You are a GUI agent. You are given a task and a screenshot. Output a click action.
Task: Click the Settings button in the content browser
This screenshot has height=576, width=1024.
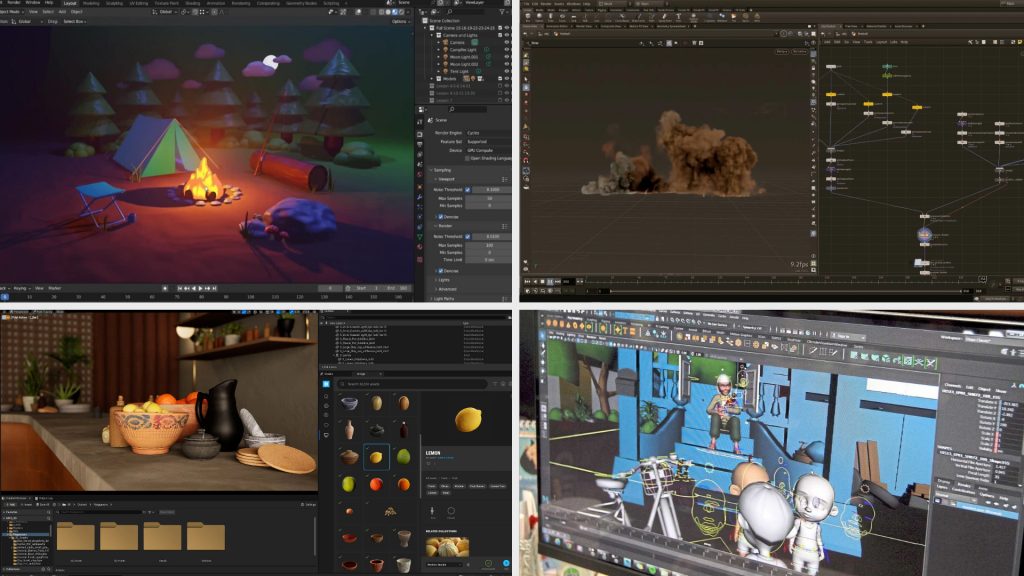(x=309, y=504)
